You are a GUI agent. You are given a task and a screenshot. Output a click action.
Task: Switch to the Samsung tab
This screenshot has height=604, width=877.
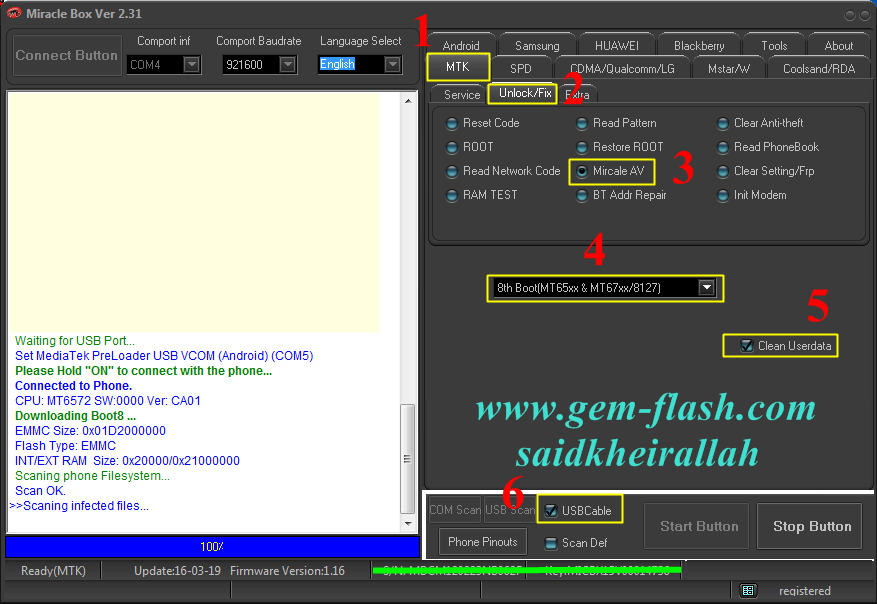(537, 45)
